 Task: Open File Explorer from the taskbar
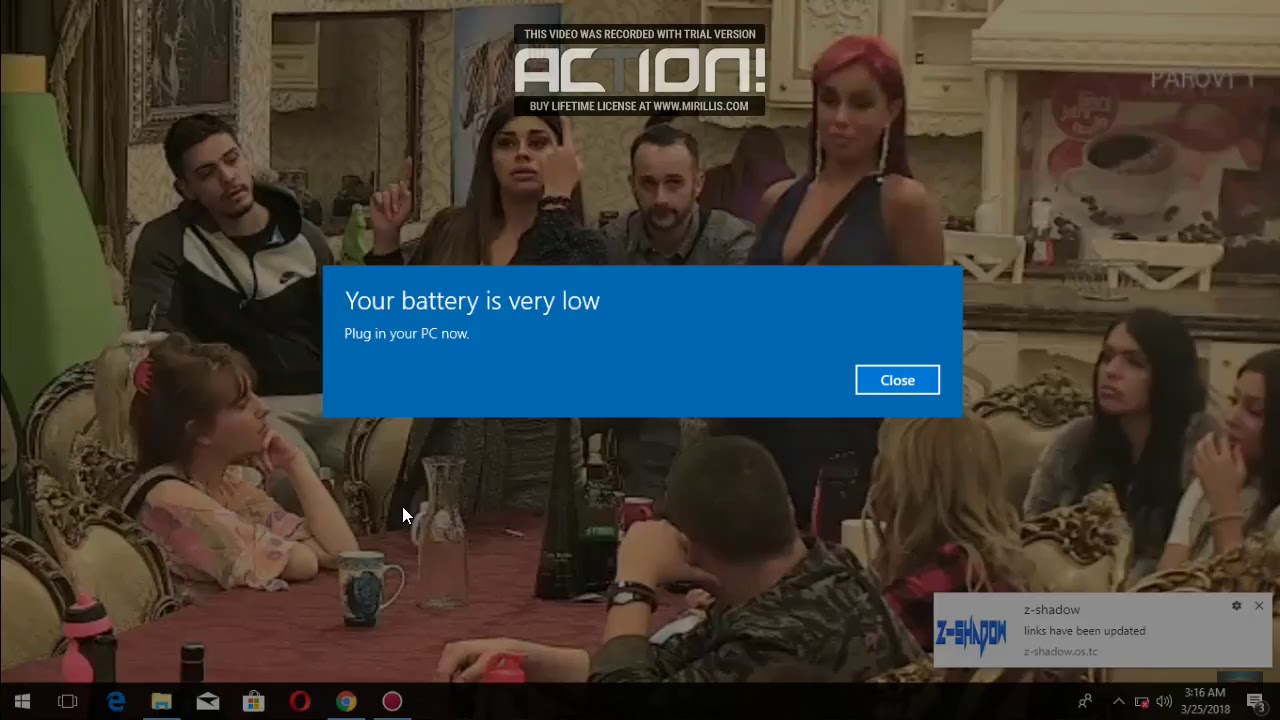coord(161,701)
